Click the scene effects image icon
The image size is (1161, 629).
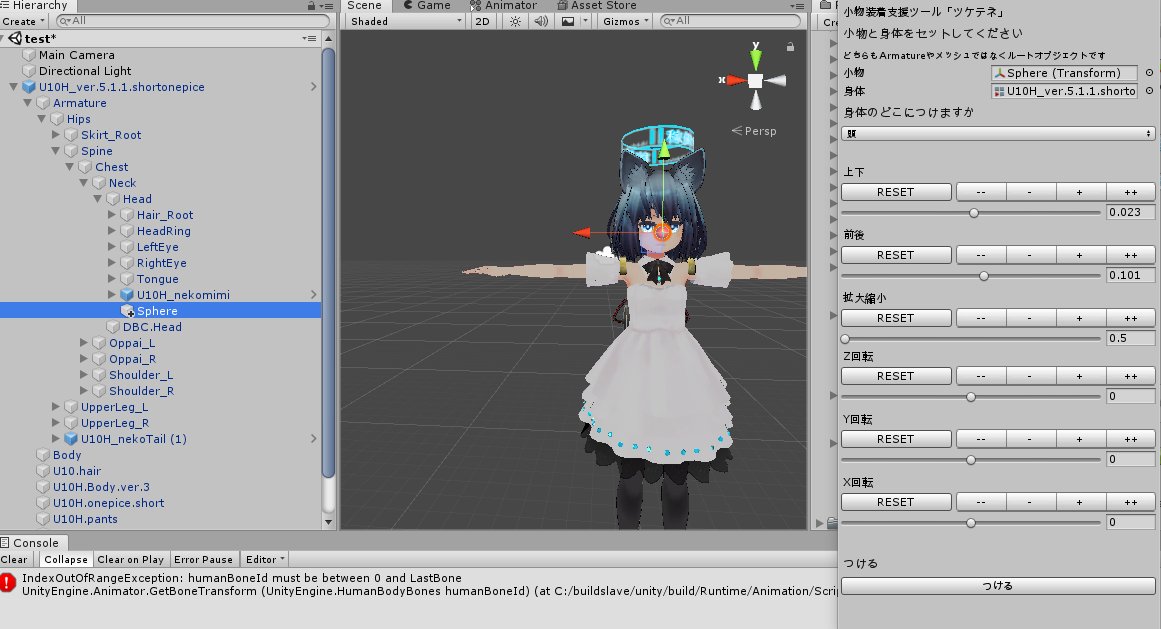[x=568, y=21]
